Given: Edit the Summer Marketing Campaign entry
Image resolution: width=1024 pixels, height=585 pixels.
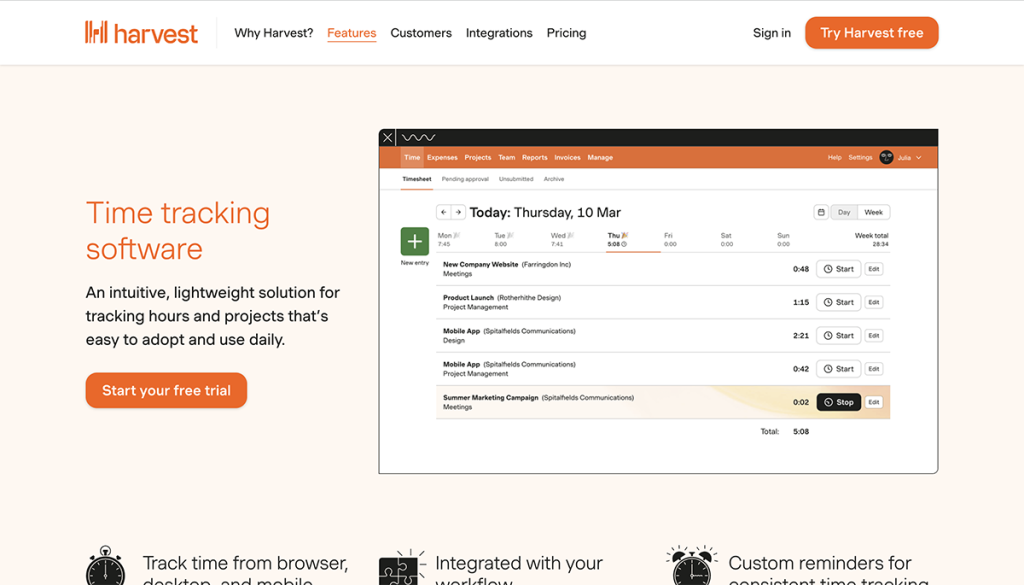Looking at the screenshot, I should pos(874,402).
